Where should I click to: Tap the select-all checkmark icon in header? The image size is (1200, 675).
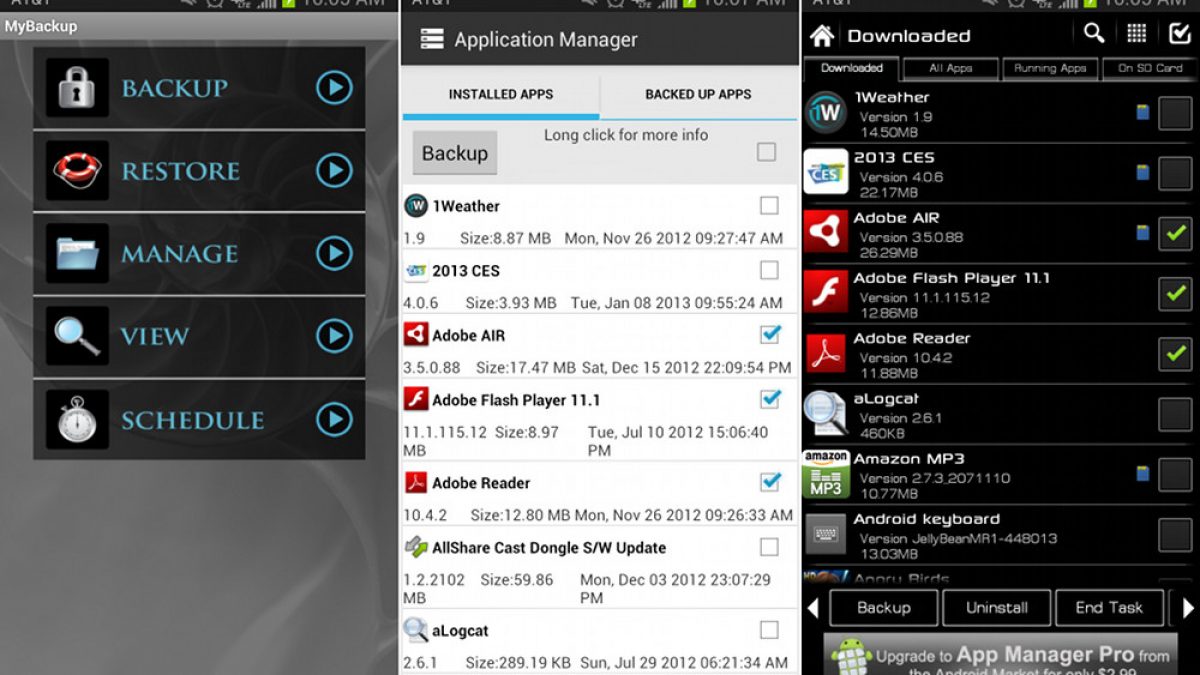tap(1179, 34)
